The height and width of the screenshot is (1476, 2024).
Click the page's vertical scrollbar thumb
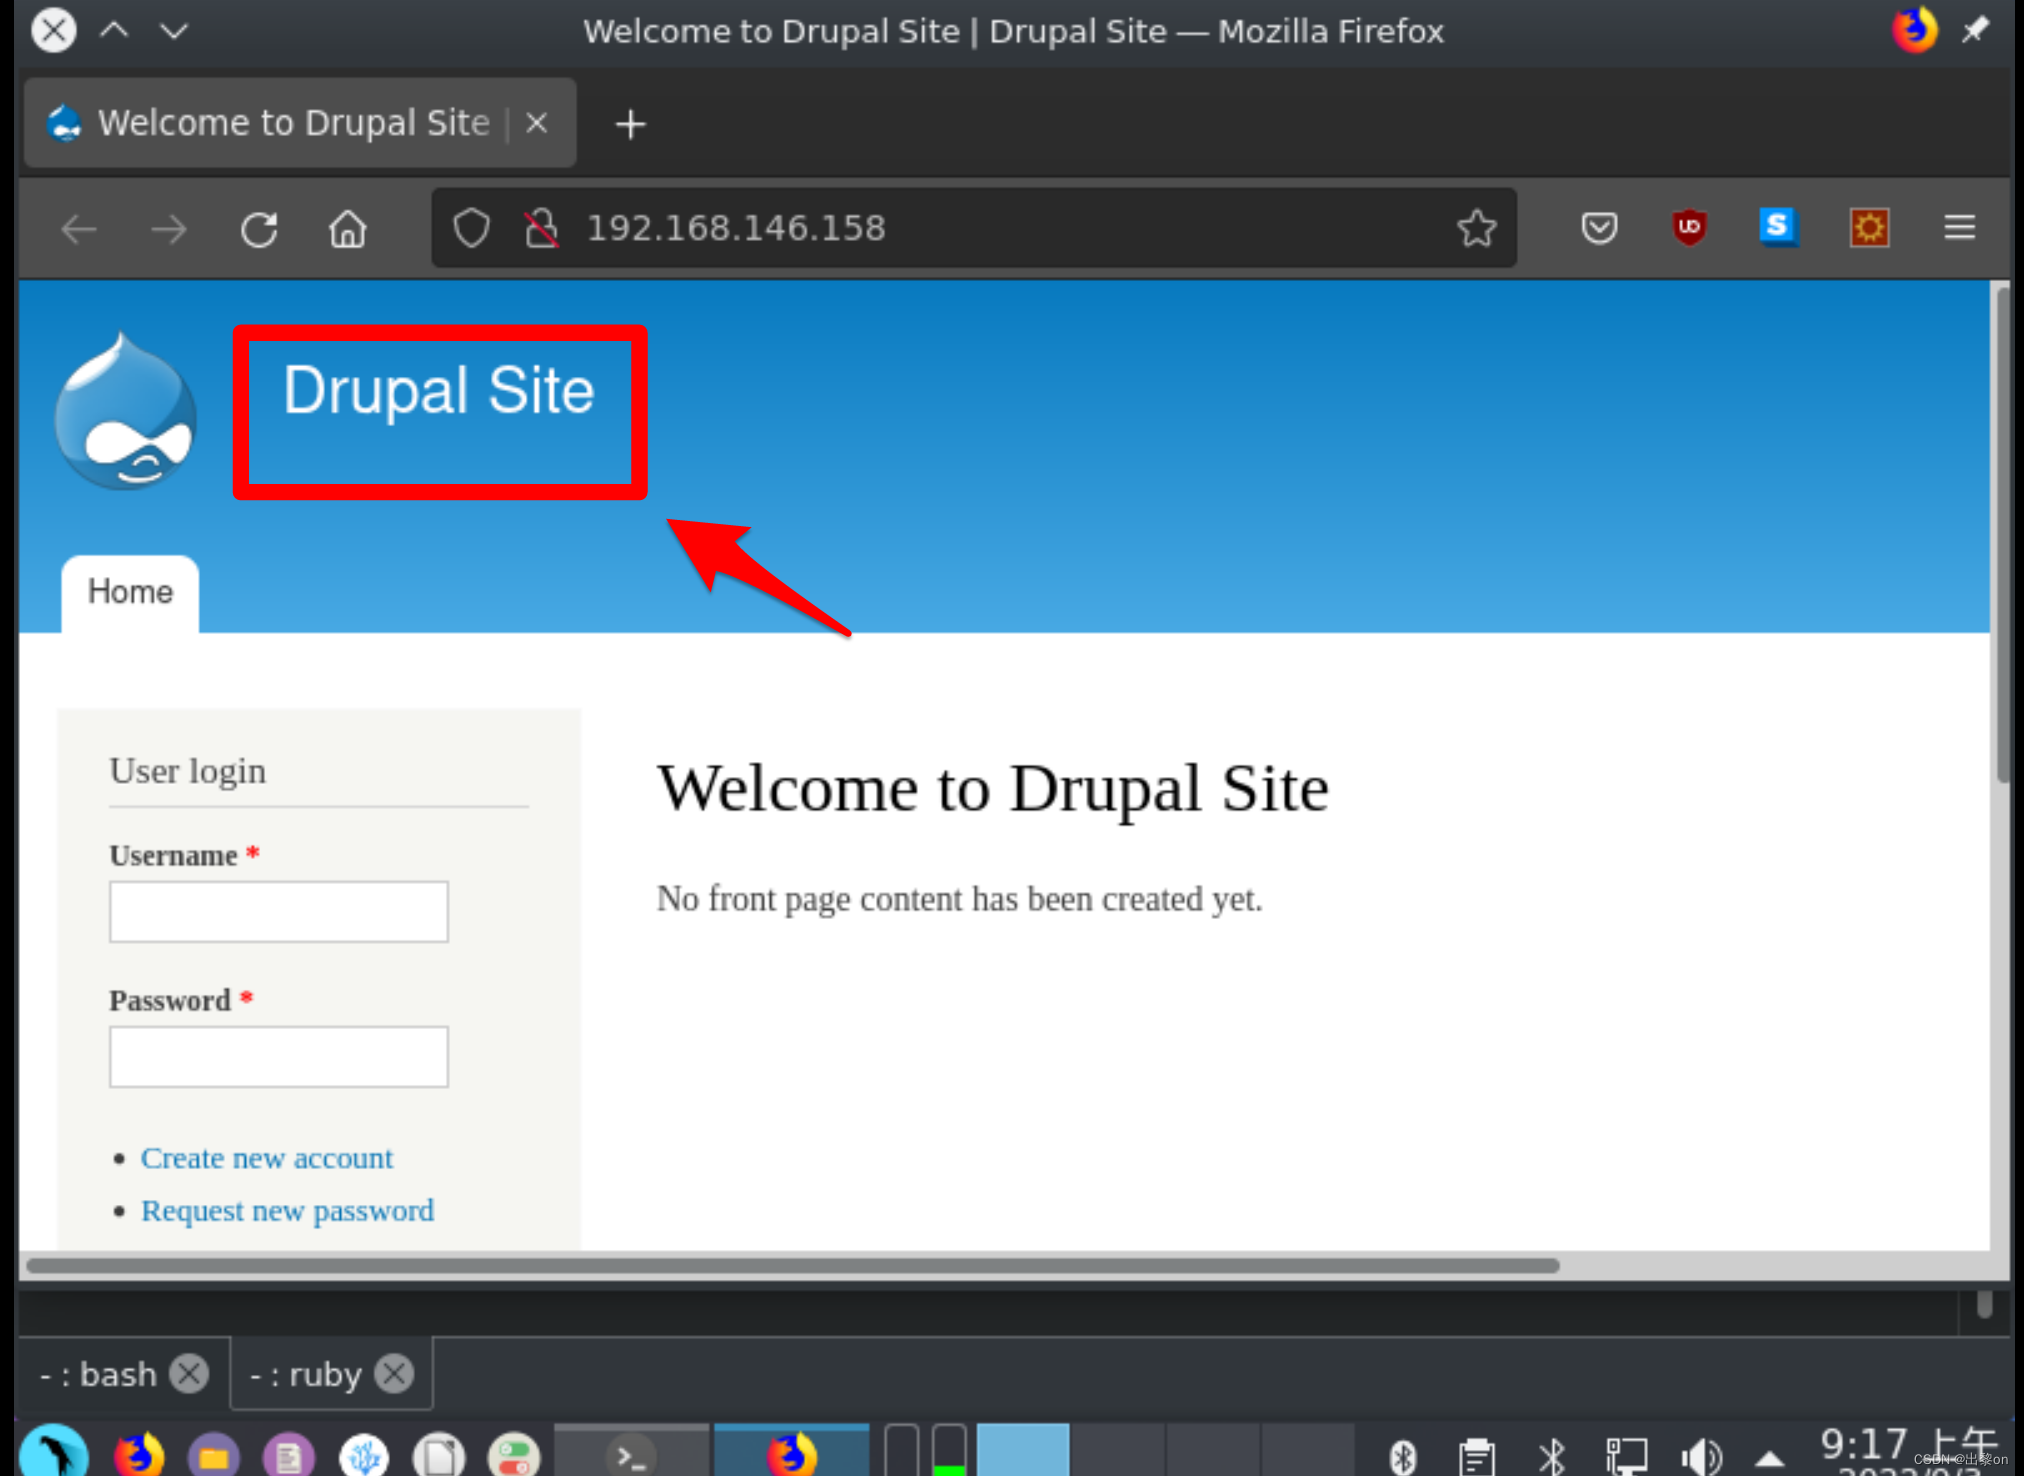point(2002,535)
